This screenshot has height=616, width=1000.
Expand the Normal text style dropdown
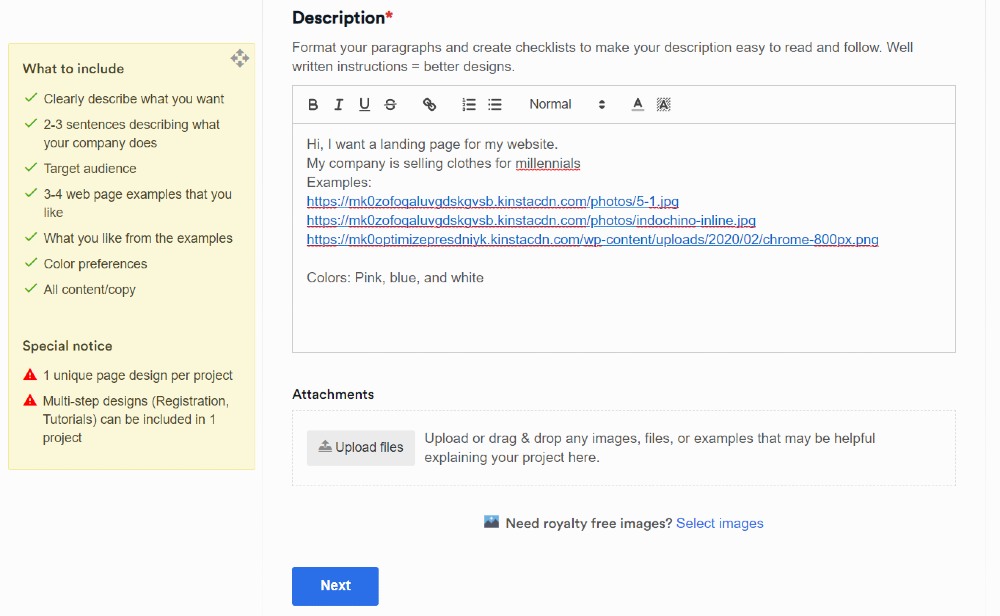coord(566,105)
